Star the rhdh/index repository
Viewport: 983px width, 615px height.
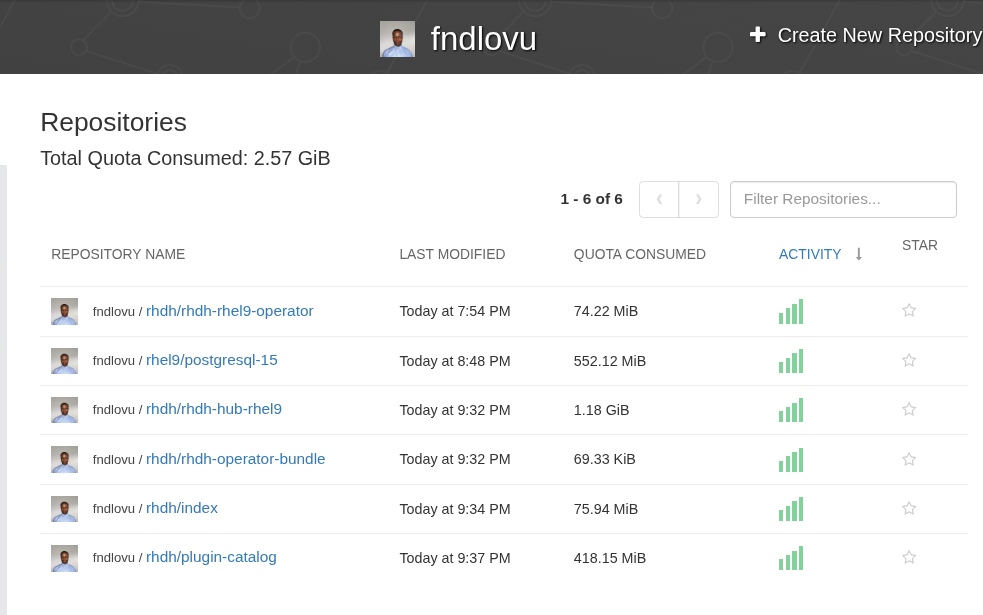[x=909, y=508]
